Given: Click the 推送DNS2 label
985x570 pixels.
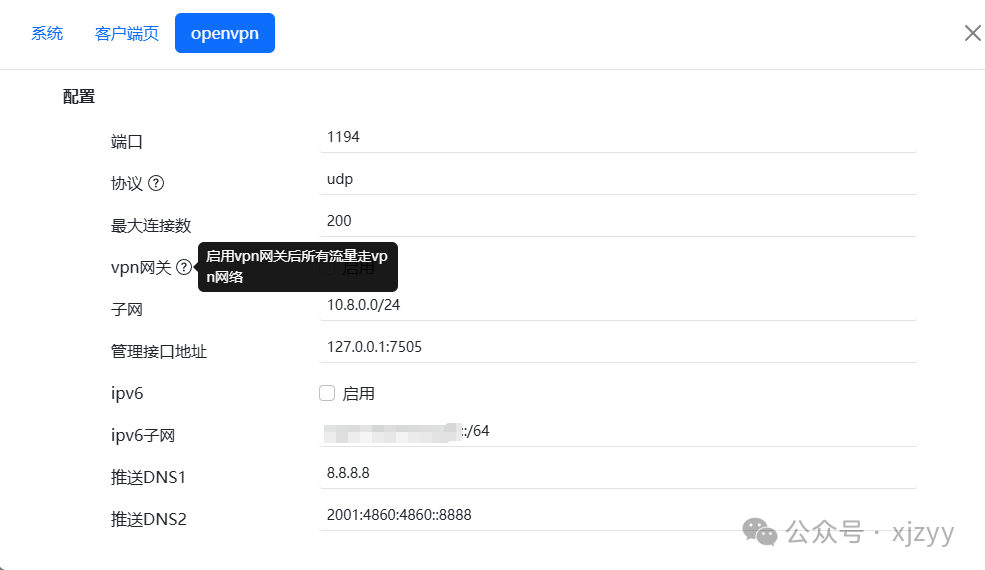Looking at the screenshot, I should [149, 519].
